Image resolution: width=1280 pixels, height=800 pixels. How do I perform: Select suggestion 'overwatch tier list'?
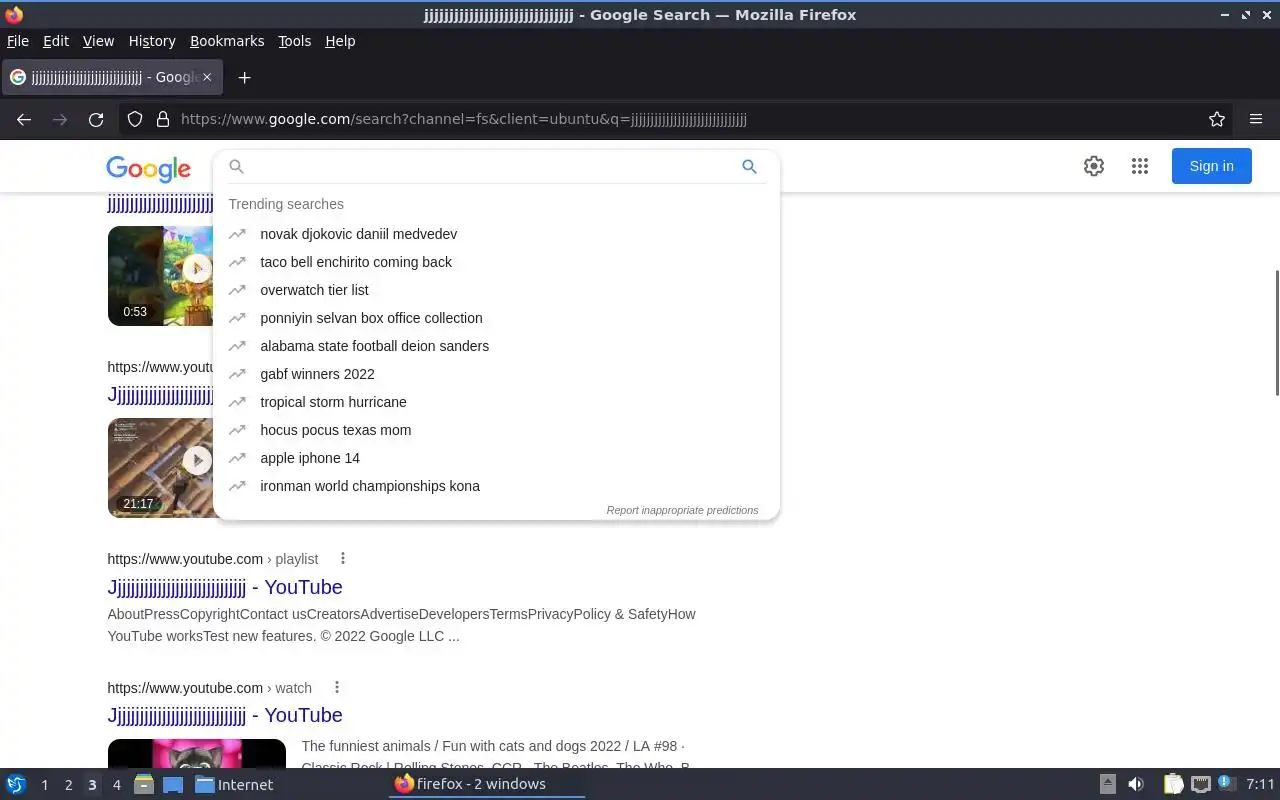(x=496, y=290)
